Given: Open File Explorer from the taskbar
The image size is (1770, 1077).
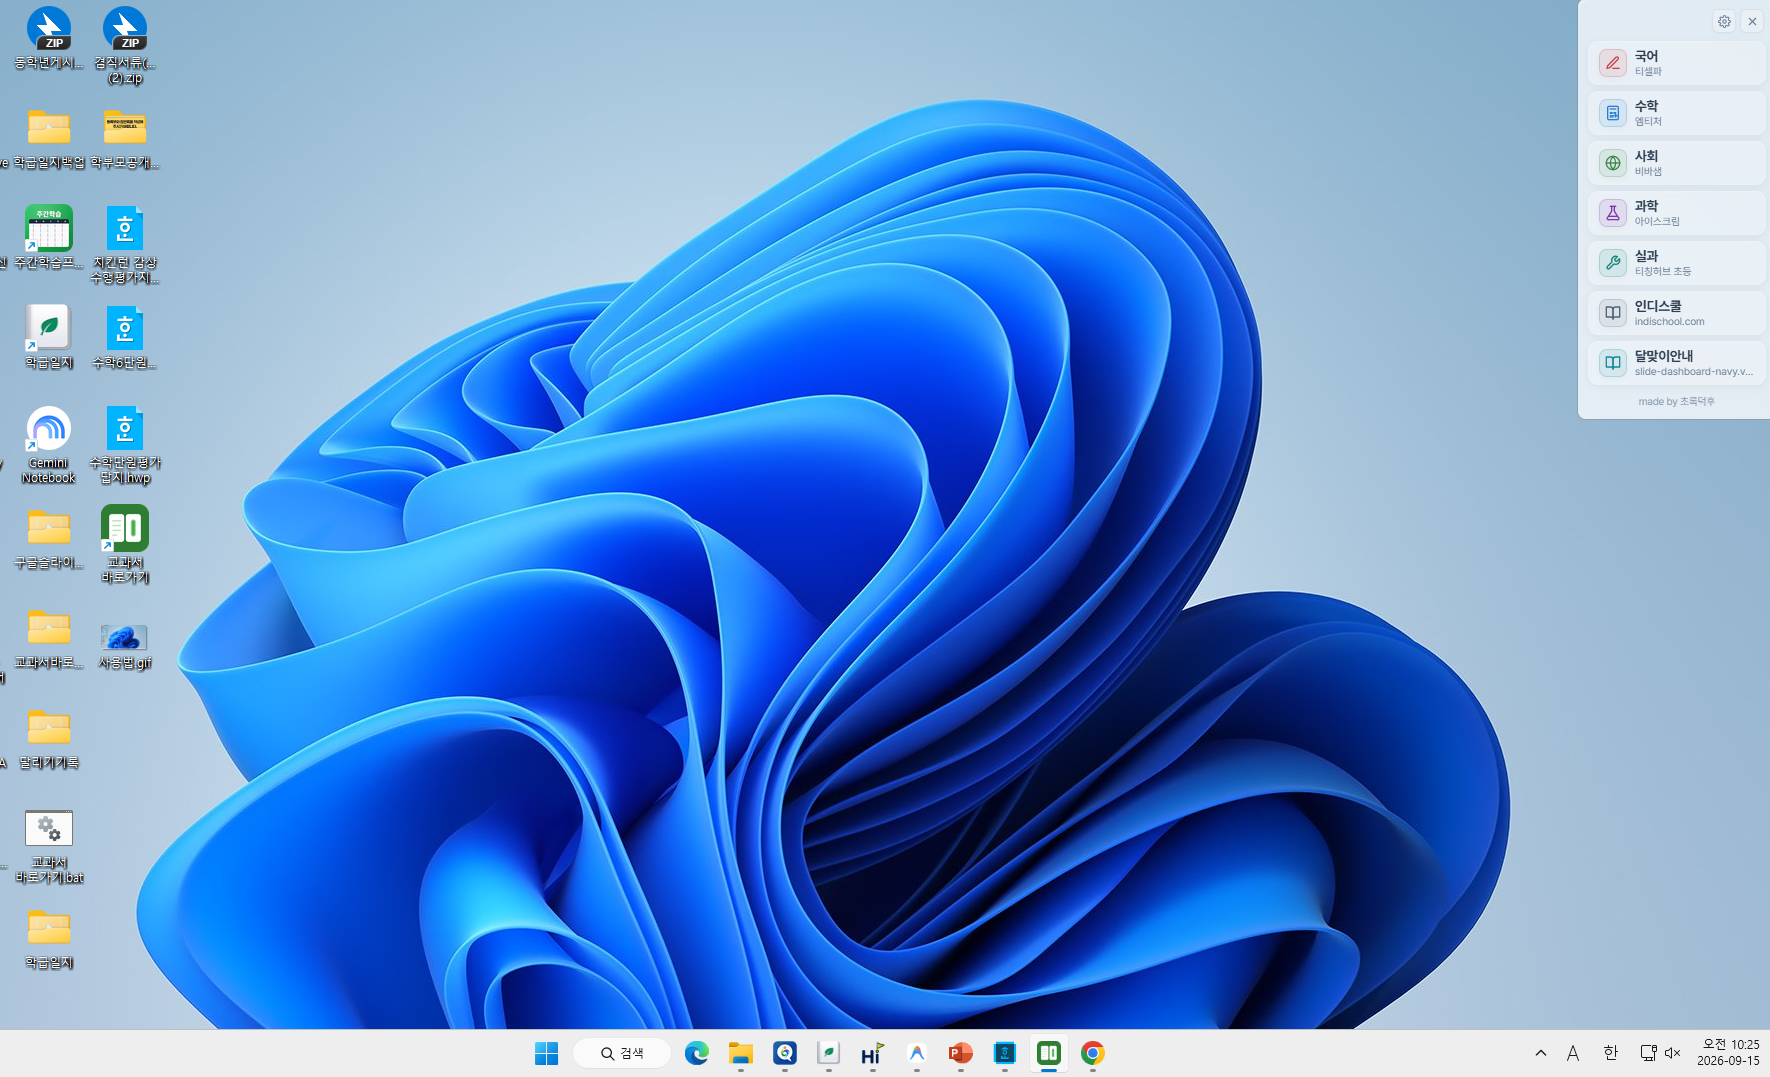Looking at the screenshot, I should coord(741,1053).
